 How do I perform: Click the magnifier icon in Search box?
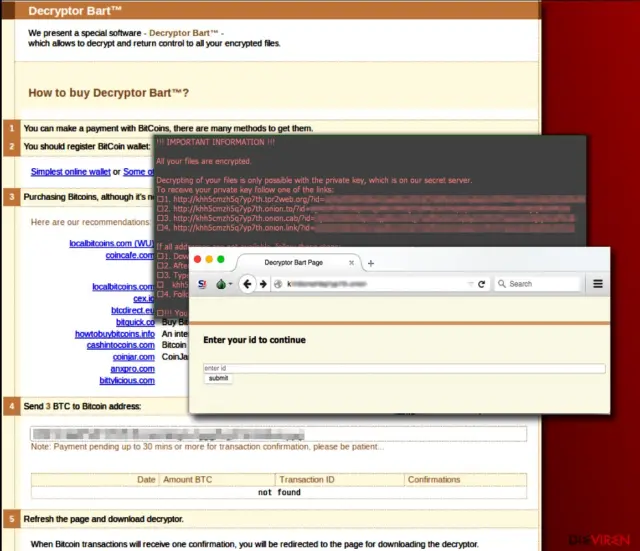[x=502, y=284]
